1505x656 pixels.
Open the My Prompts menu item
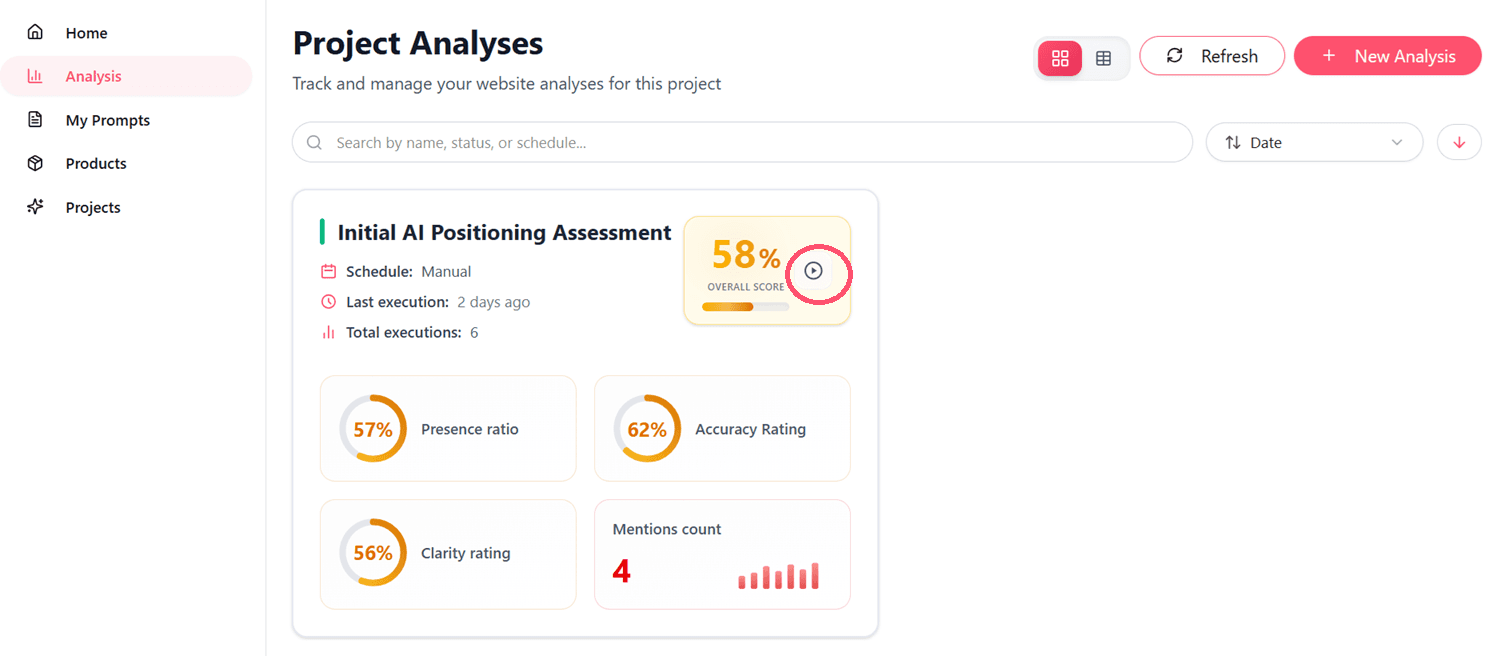point(108,120)
